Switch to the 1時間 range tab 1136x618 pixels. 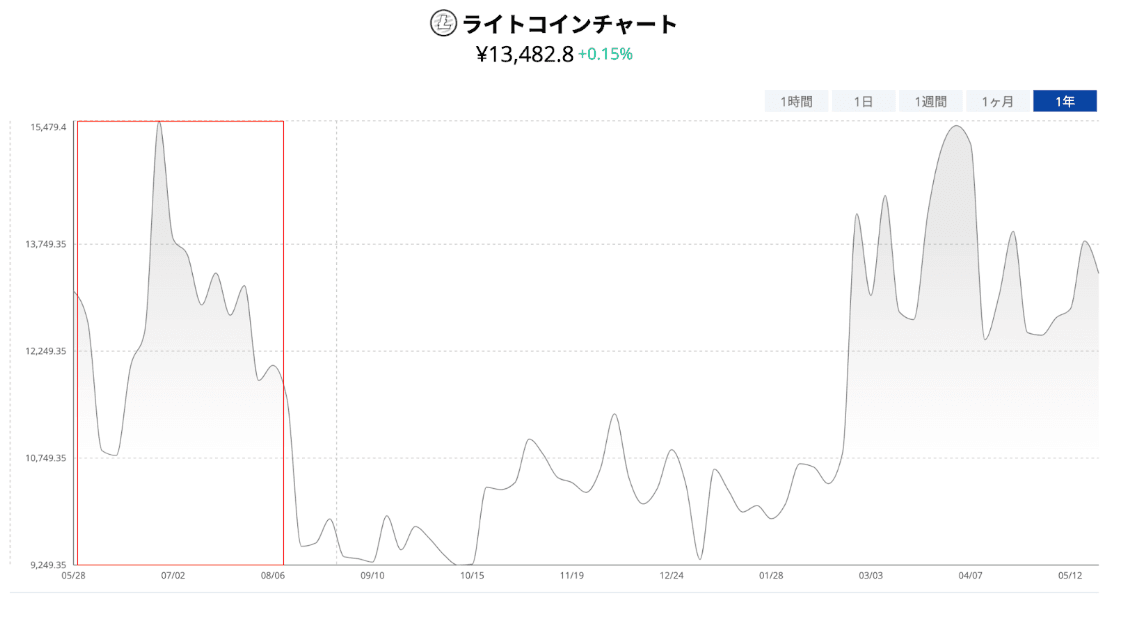pyautogui.click(x=797, y=101)
